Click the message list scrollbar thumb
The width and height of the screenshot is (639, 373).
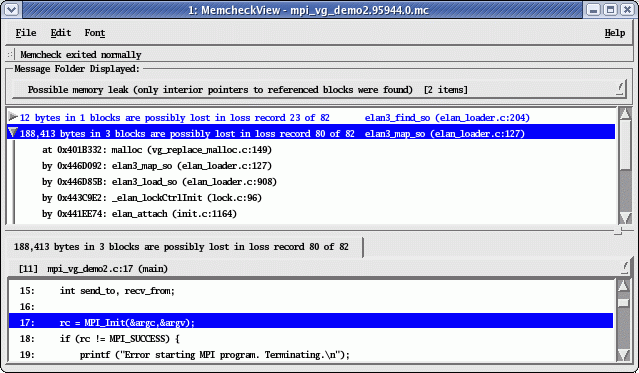[625, 144]
